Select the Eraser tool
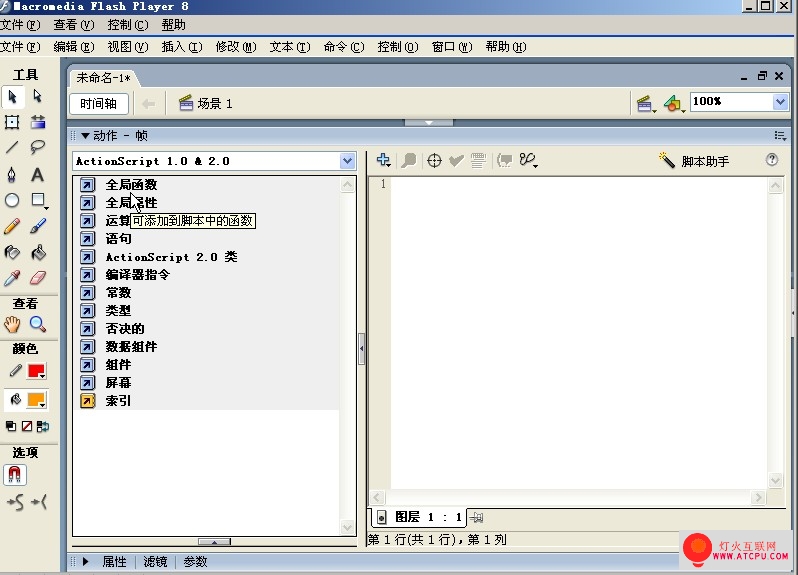The height and width of the screenshot is (575, 798). [x=38, y=278]
